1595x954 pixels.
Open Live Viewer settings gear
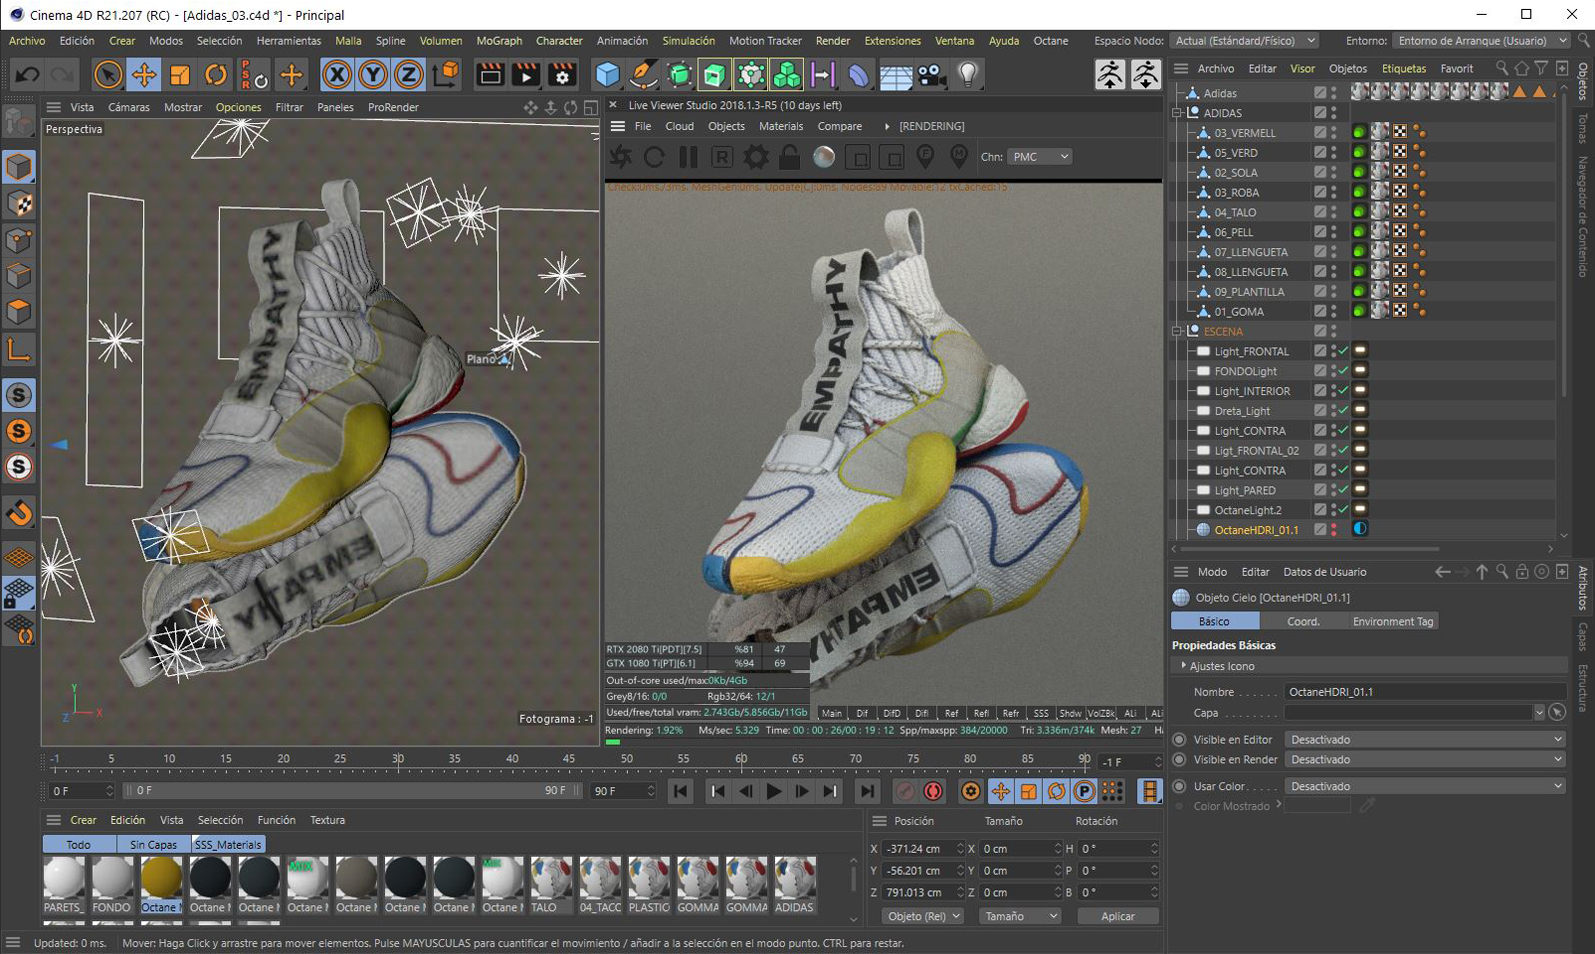756,157
